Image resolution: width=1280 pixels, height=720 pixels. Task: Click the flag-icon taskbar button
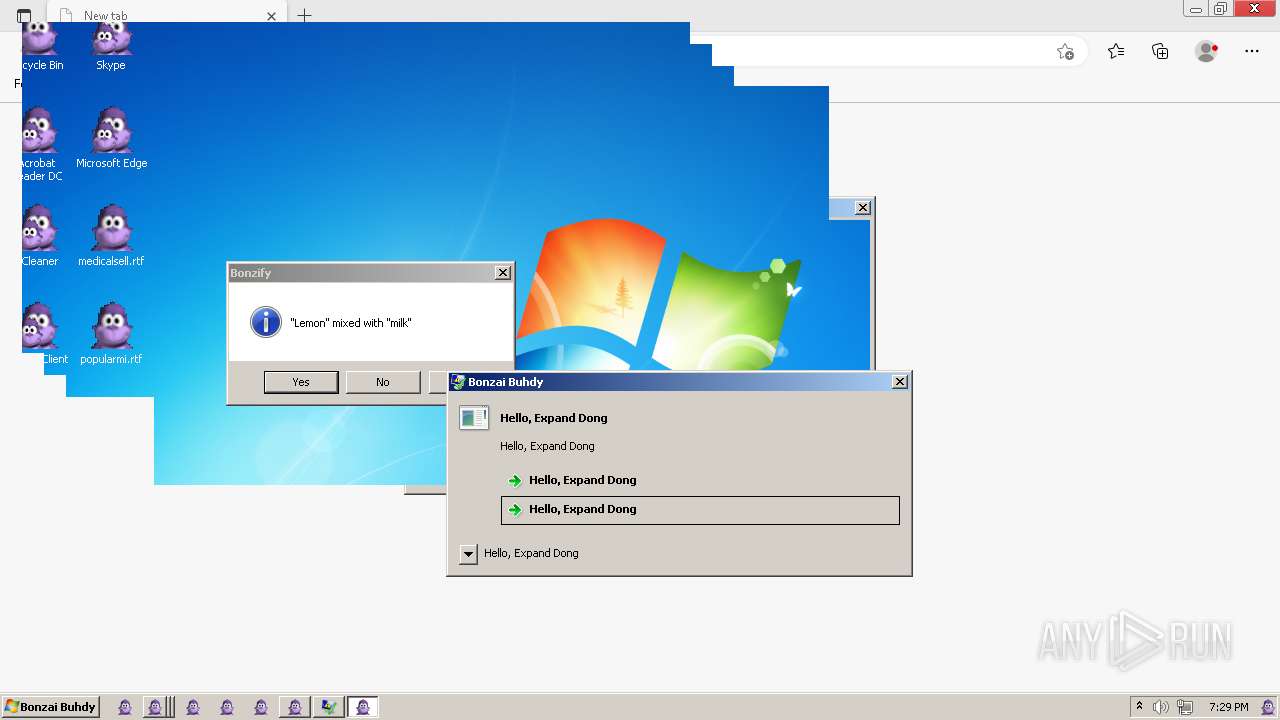coord(328,707)
